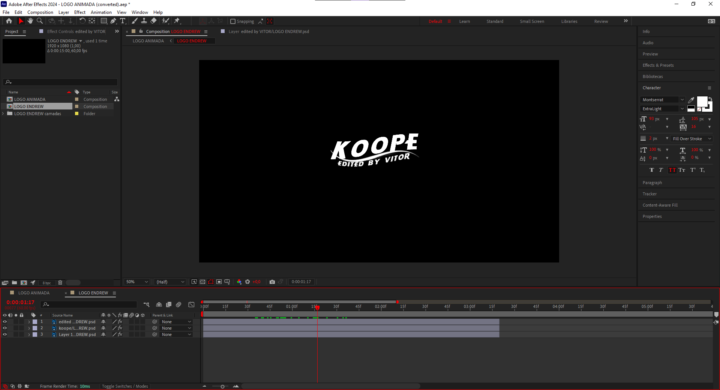Open the Graph Editor icon in timeline
Viewport: 720px width, 390px height.
[x=191, y=304]
